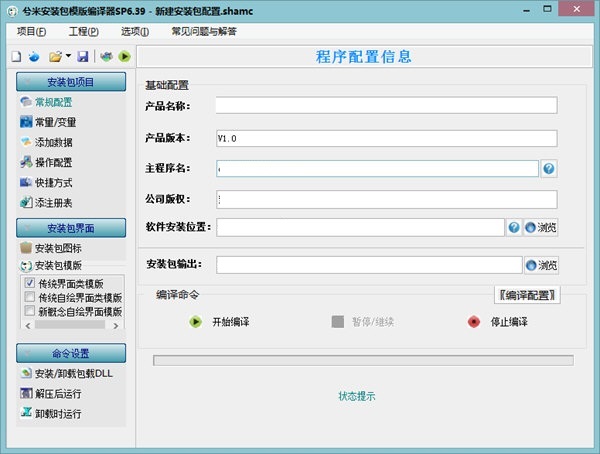Click the 状态提示 status text
This screenshot has width=600, height=454.
357,396
